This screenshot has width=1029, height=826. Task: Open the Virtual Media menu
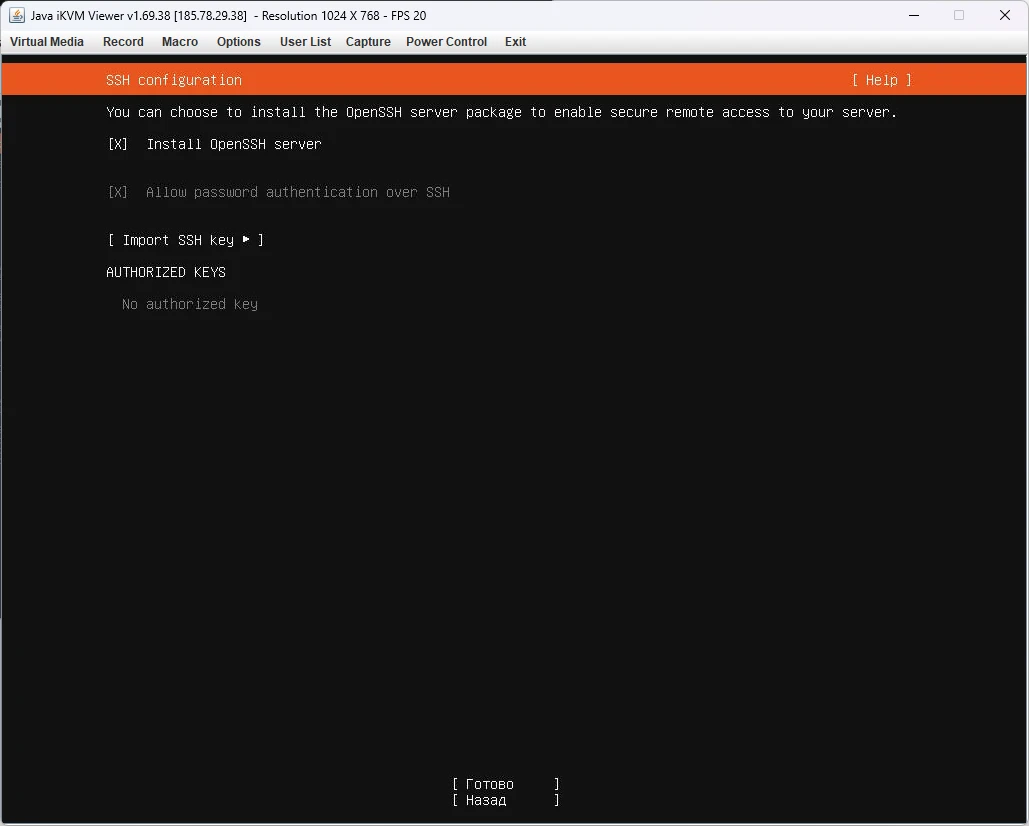tap(46, 42)
